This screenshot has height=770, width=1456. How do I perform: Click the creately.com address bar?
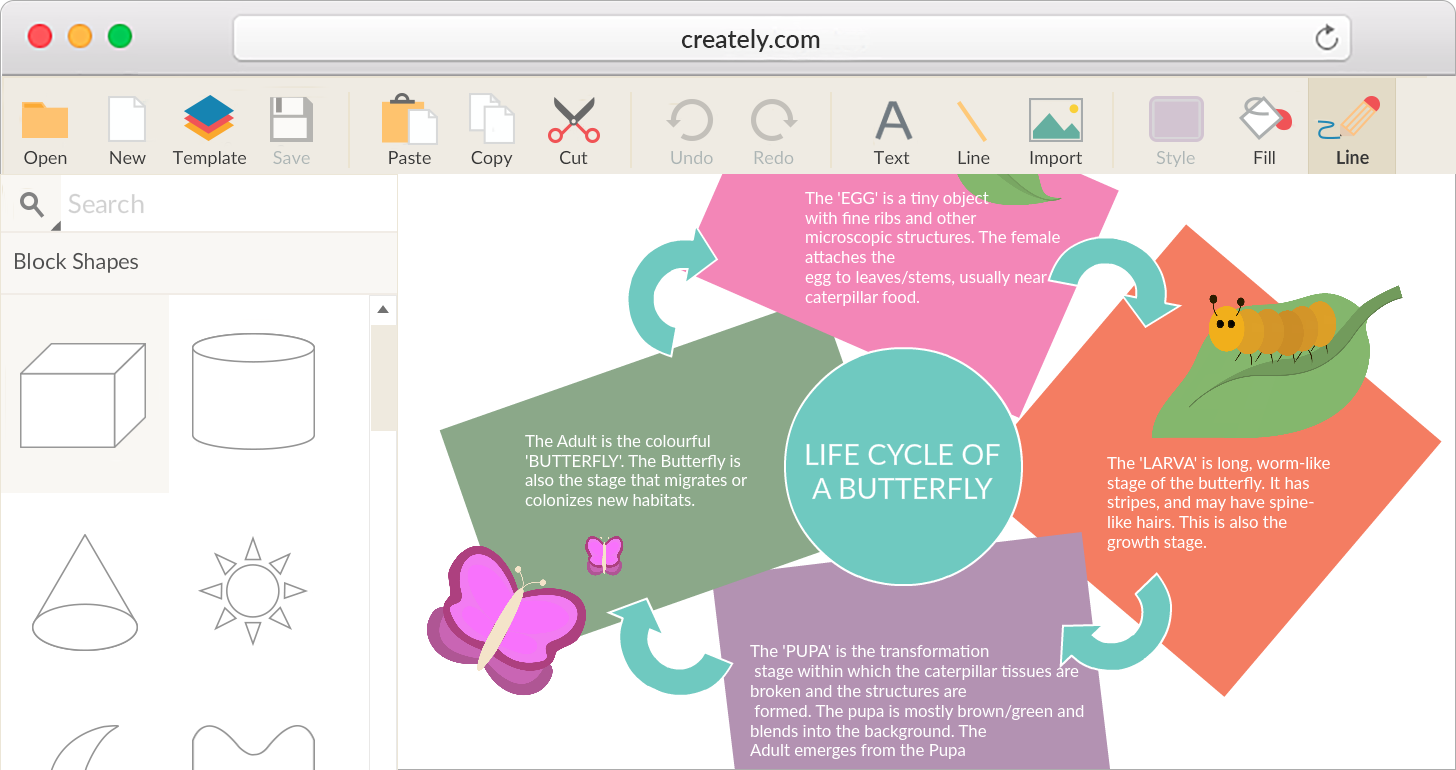pos(750,39)
